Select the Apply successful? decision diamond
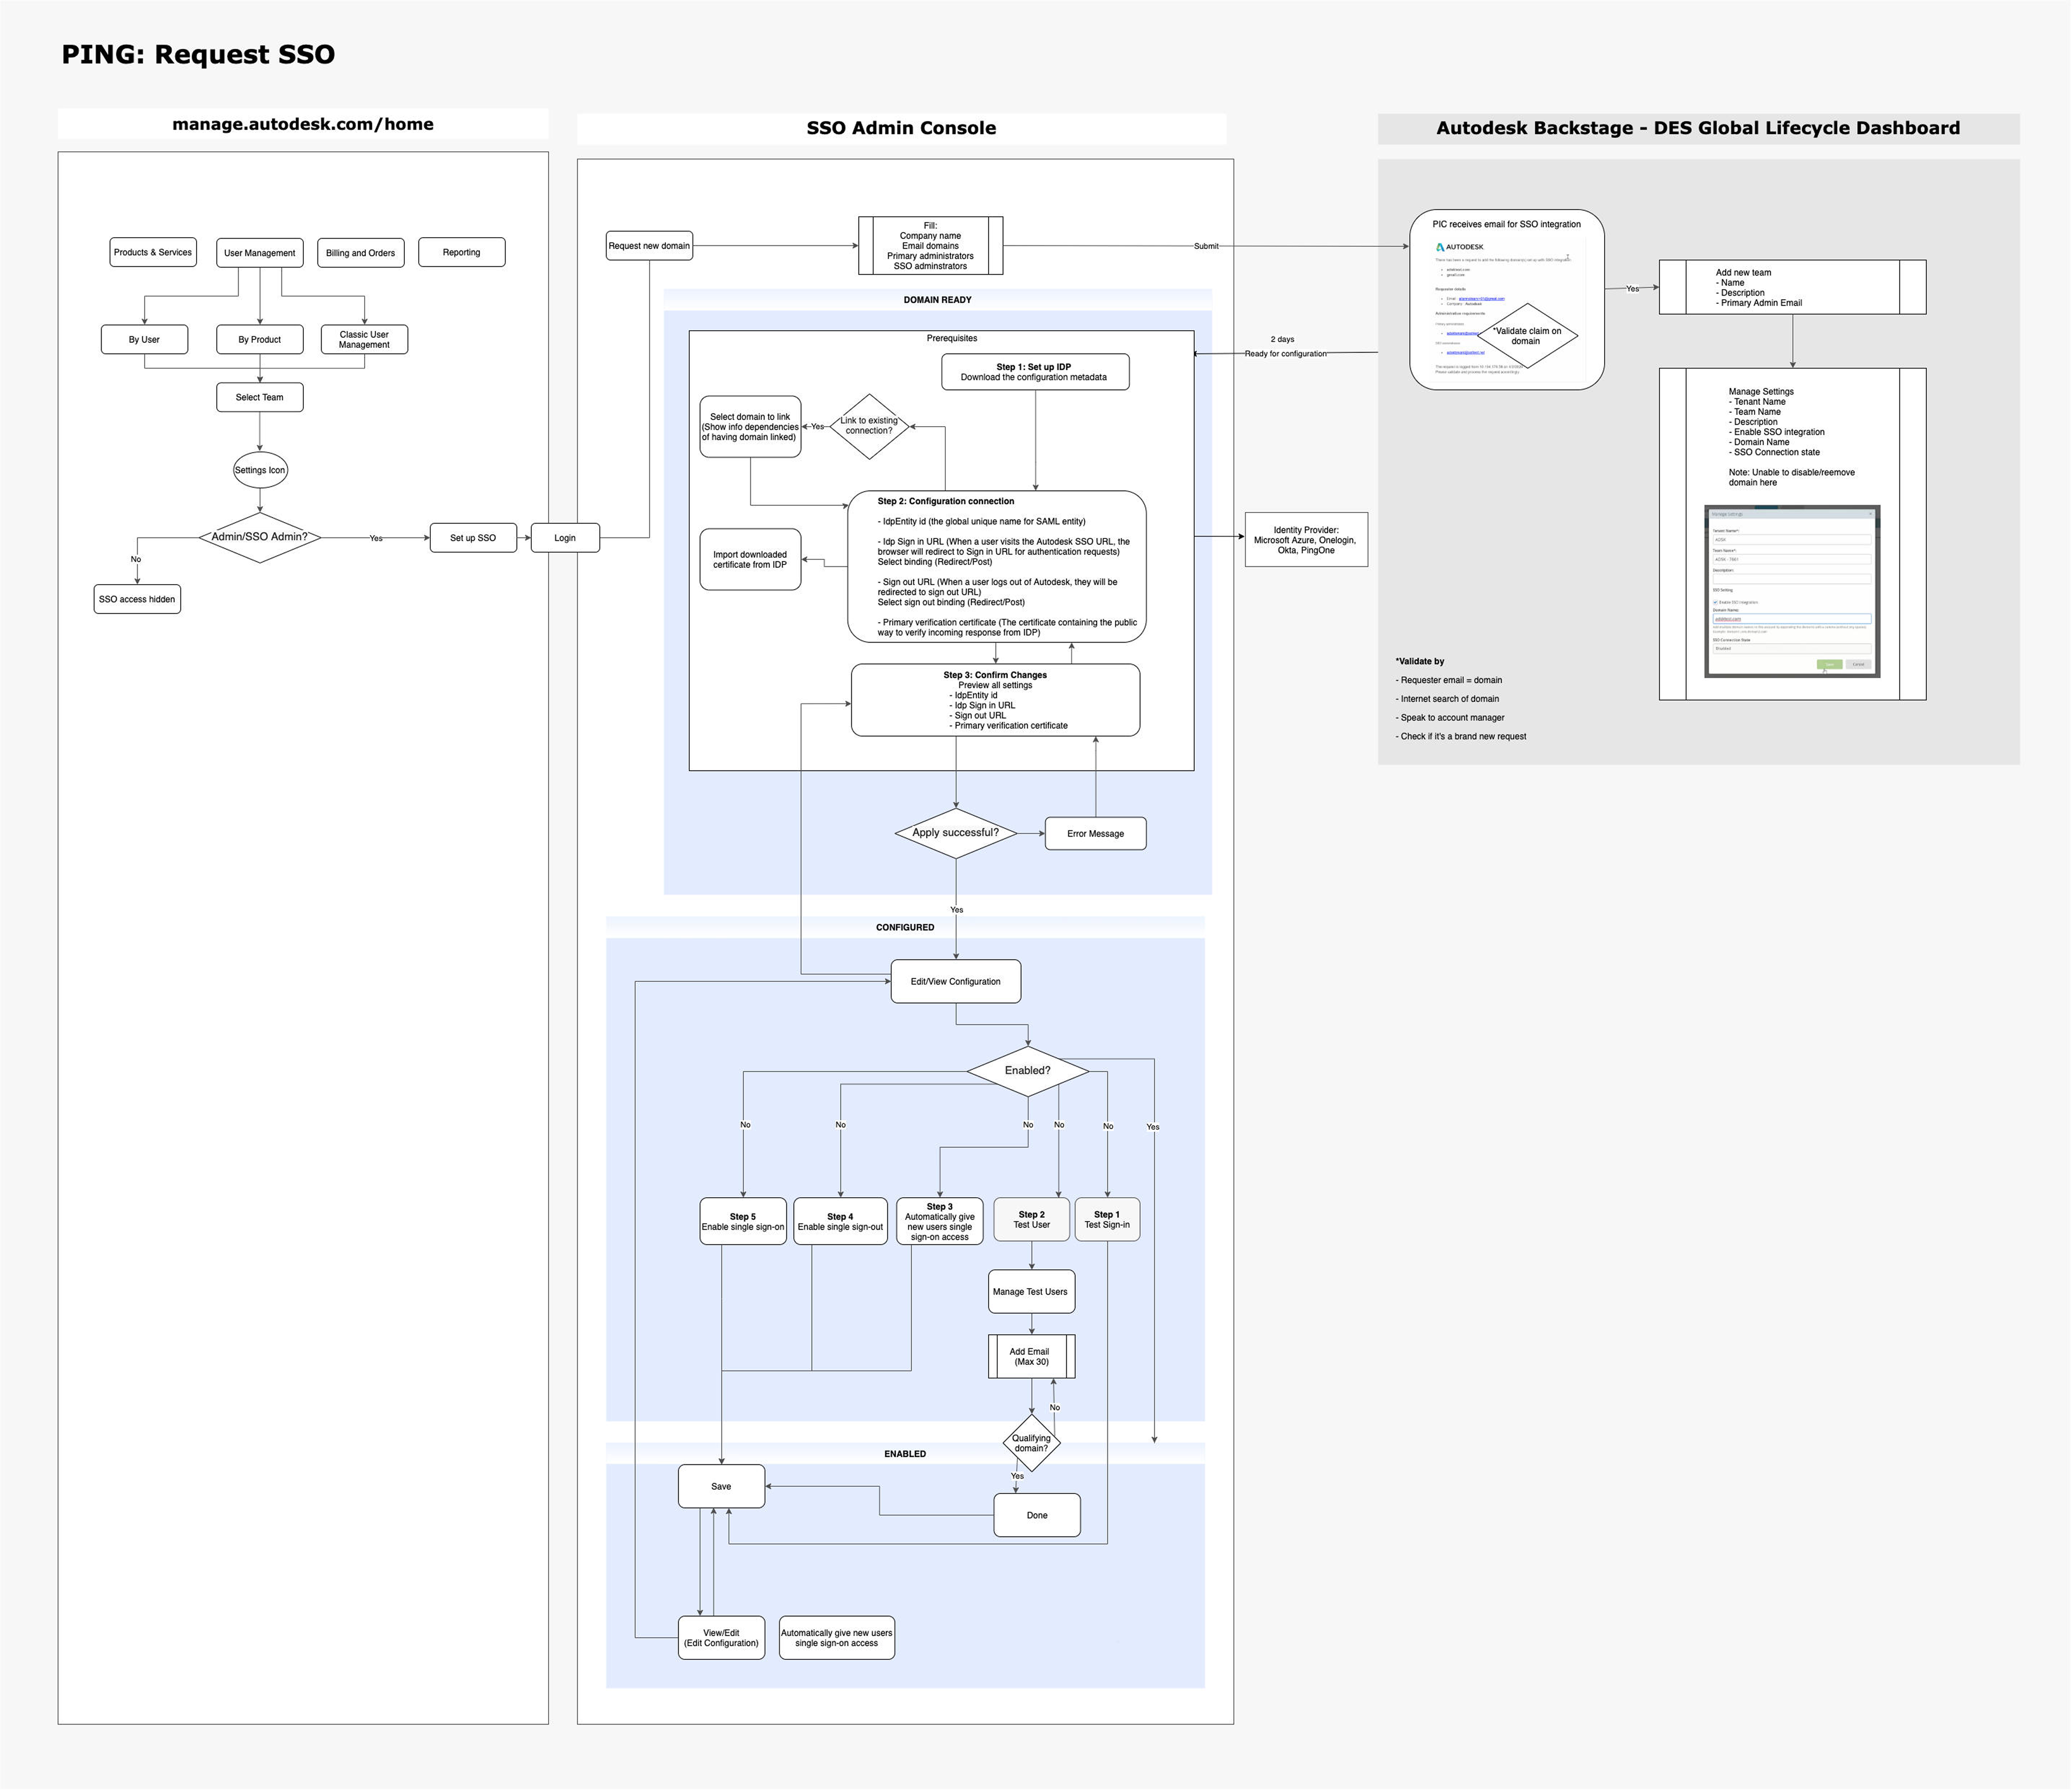Viewport: 2072px width, 1790px height. 956,833
